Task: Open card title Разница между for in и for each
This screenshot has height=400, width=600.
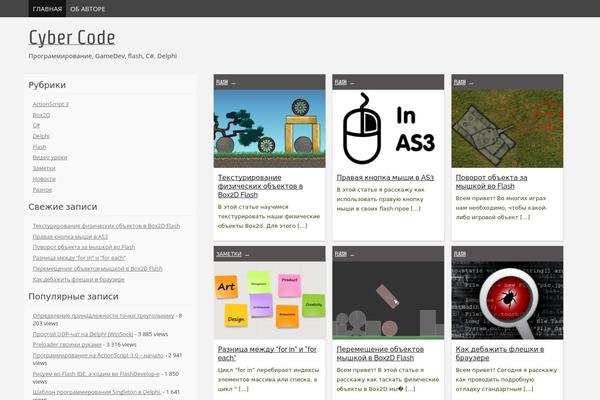Action: pos(267,354)
